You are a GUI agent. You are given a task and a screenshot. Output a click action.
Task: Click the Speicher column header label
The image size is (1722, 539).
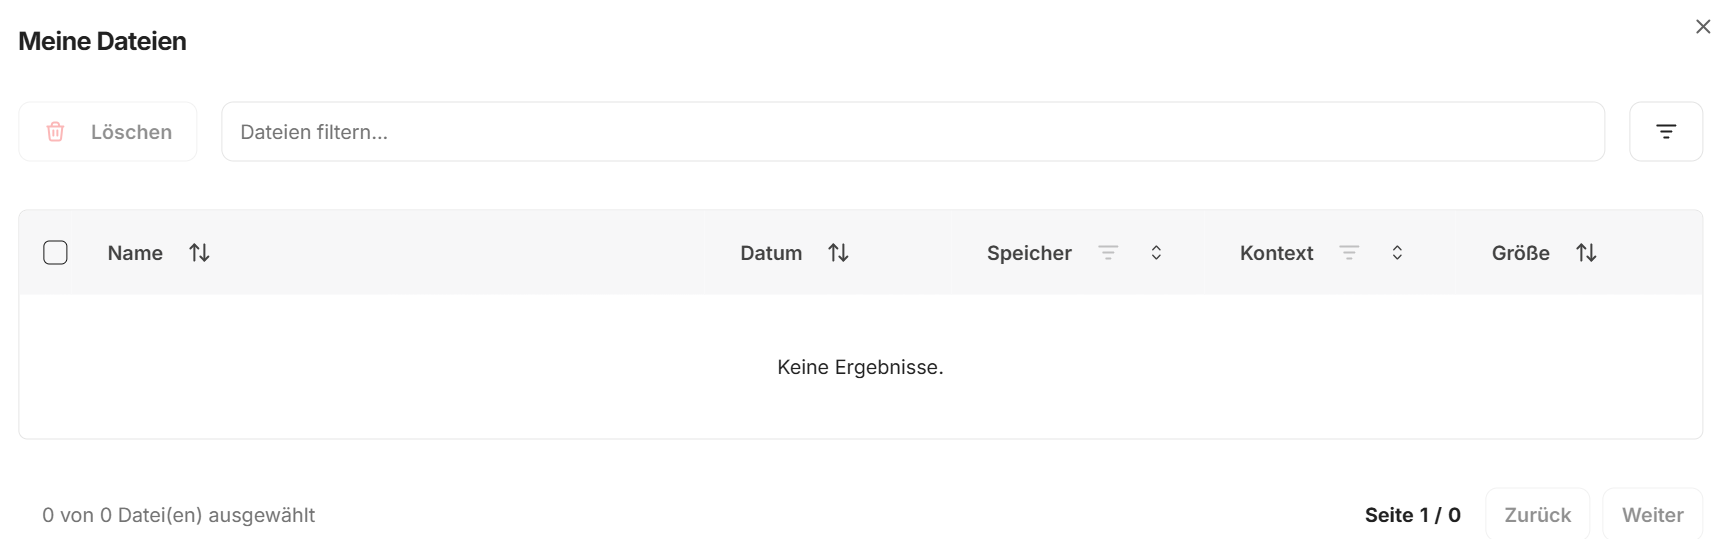[x=1029, y=253]
